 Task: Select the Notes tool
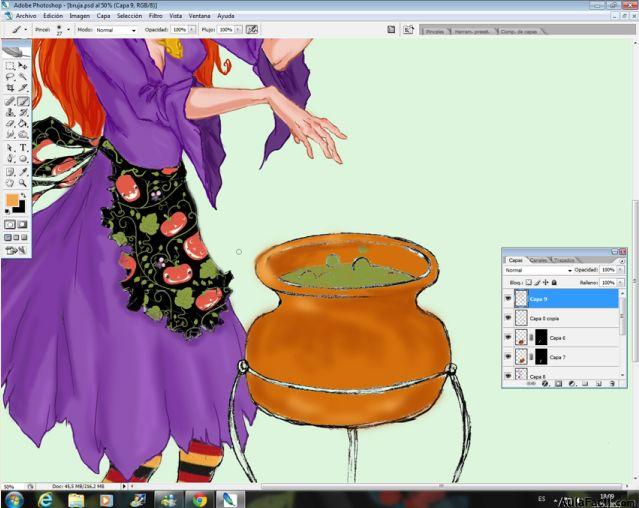(x=10, y=172)
